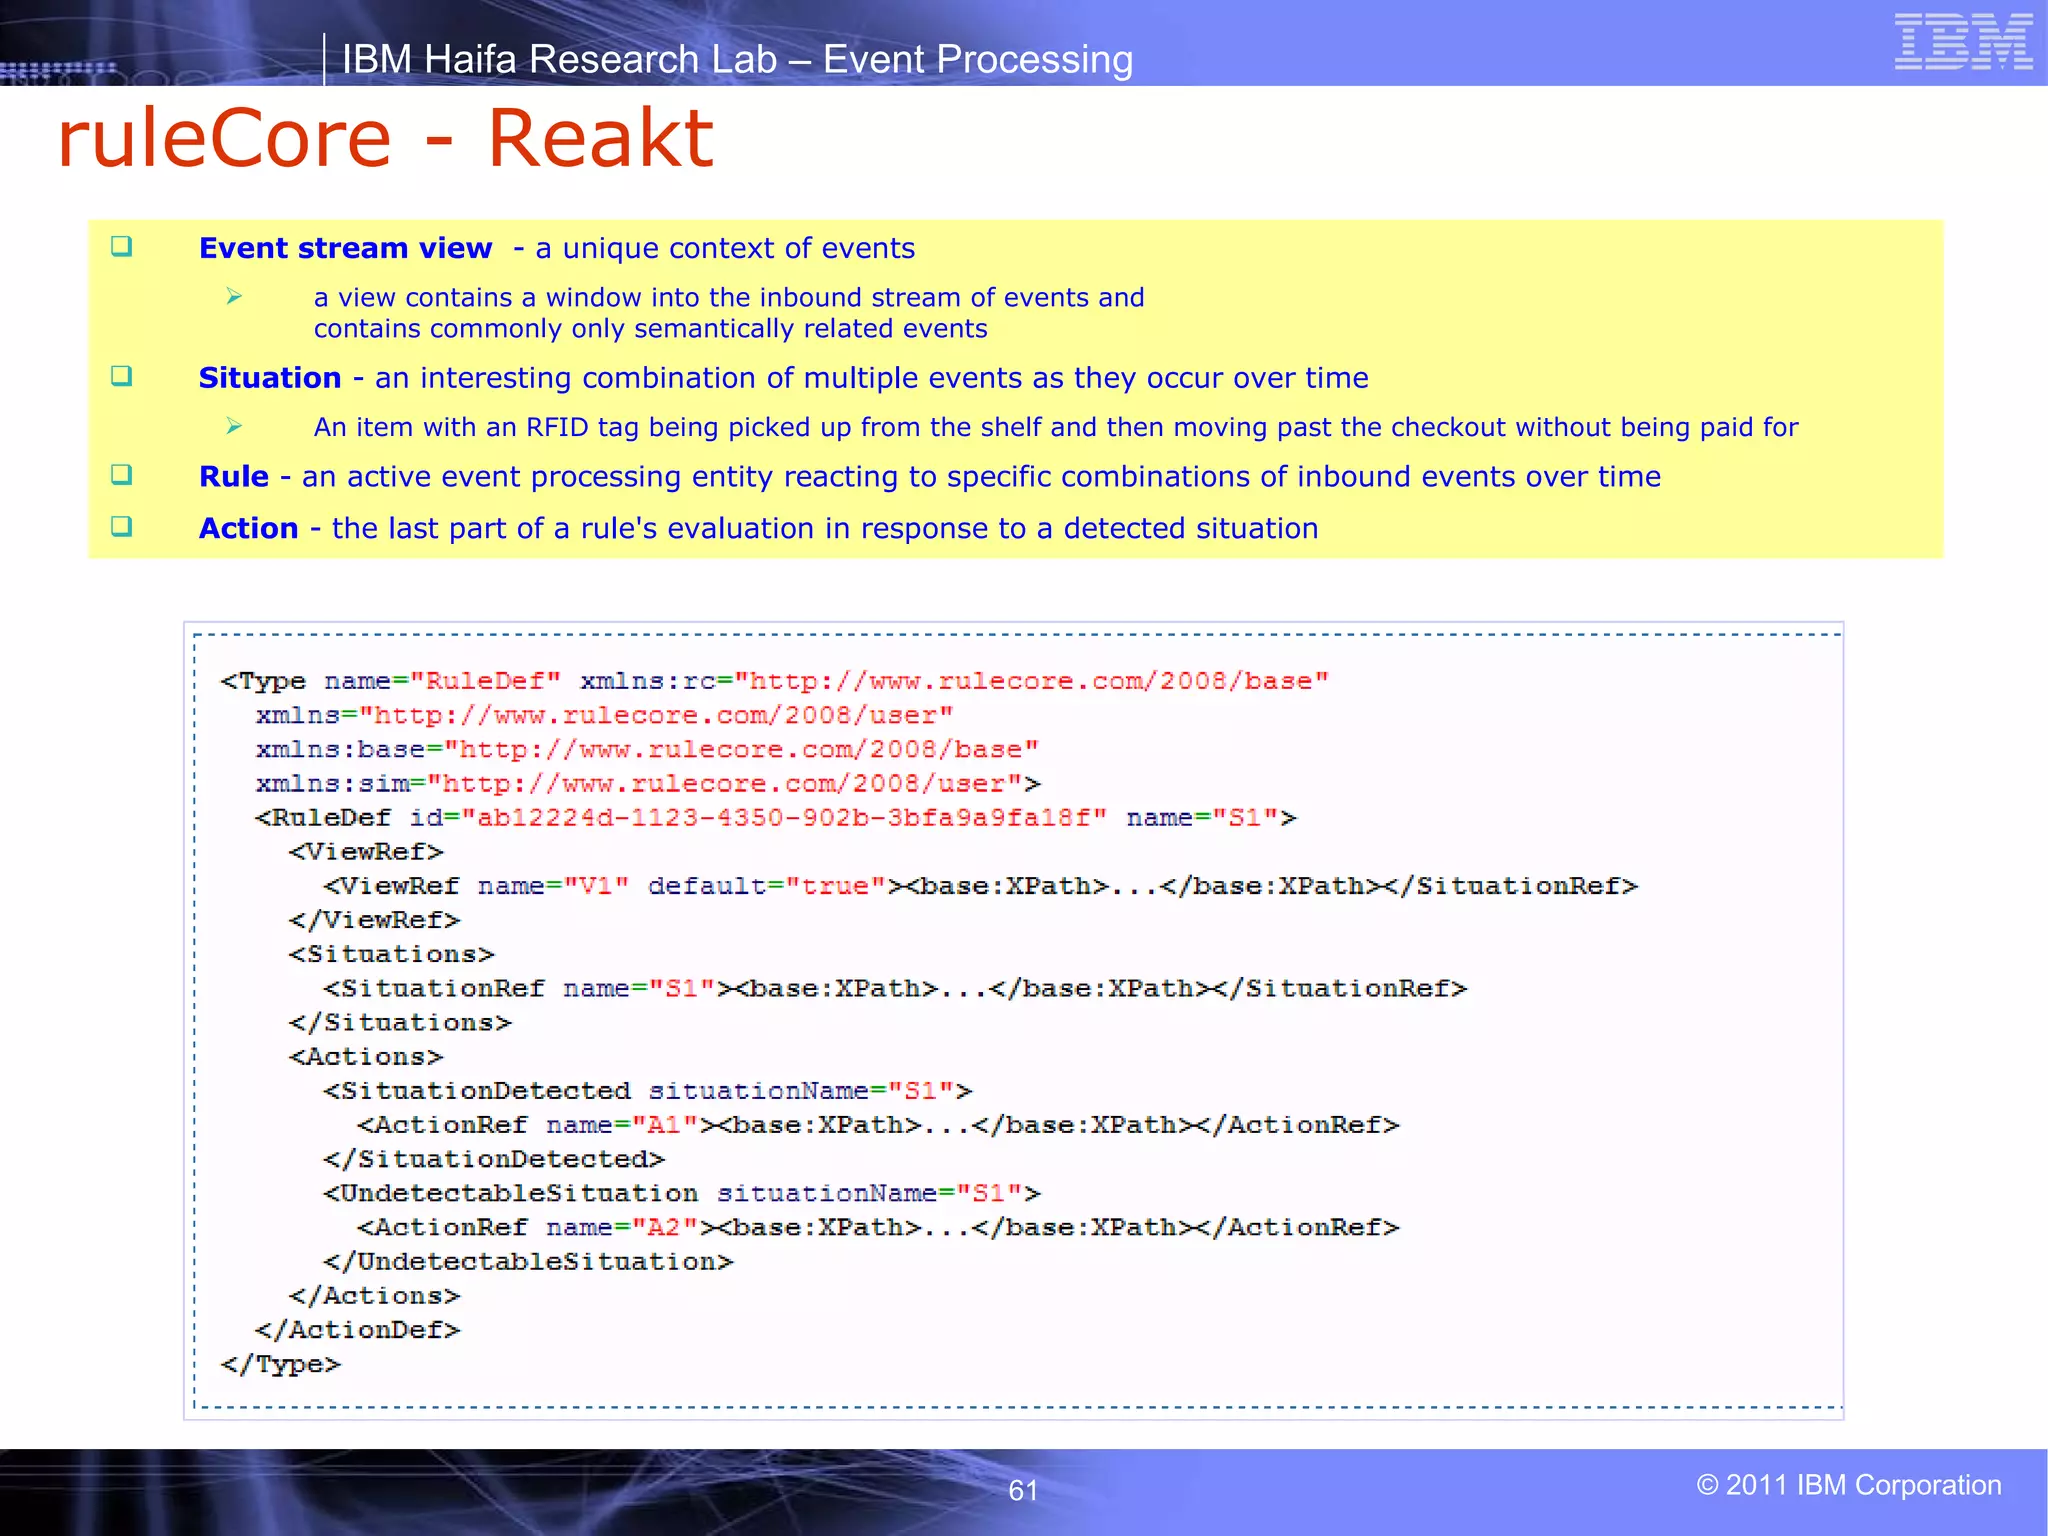Click the closing '</SituationDetected>' tag
2048x1536 pixels.
click(494, 1159)
